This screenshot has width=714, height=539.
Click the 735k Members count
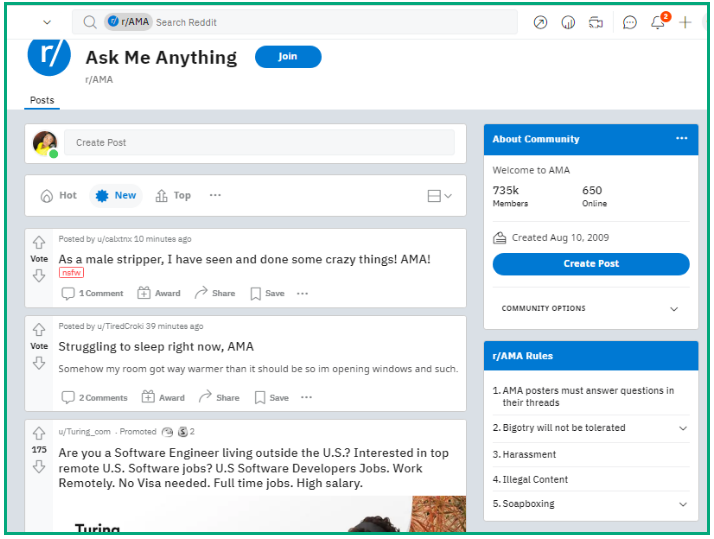pyautogui.click(x=510, y=196)
